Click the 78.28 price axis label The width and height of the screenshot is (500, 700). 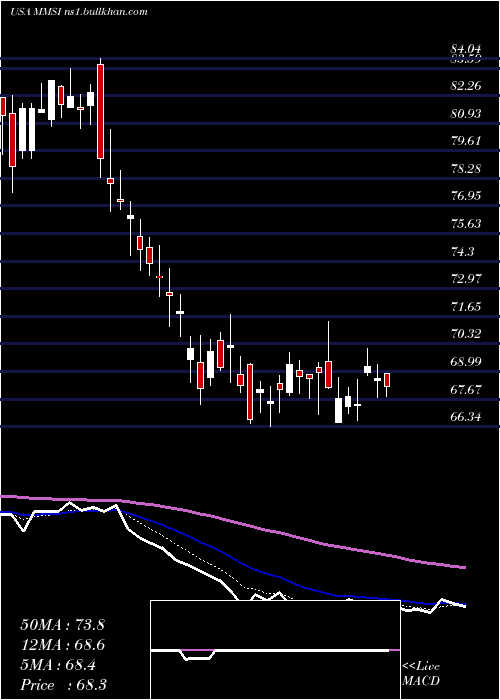(466, 168)
